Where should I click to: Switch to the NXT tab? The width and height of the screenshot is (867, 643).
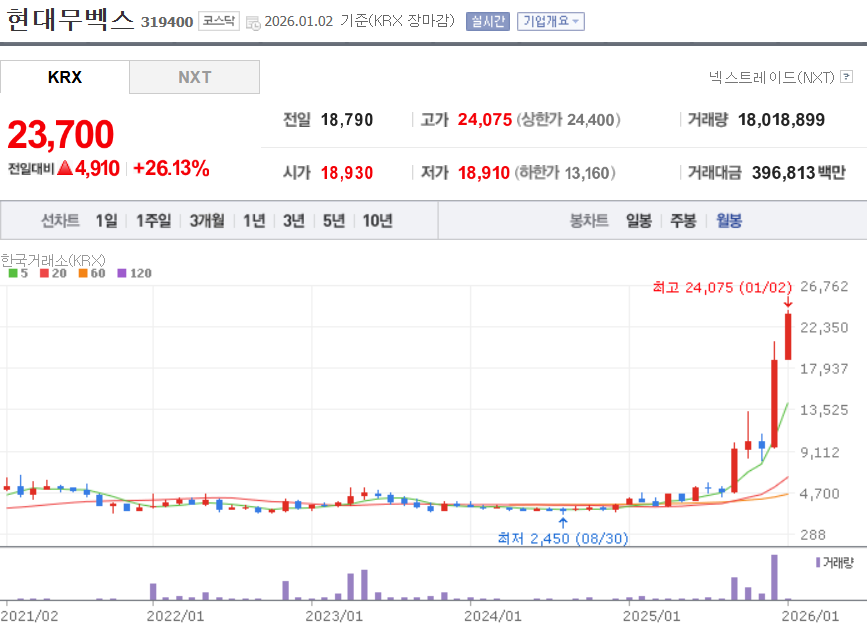point(195,77)
